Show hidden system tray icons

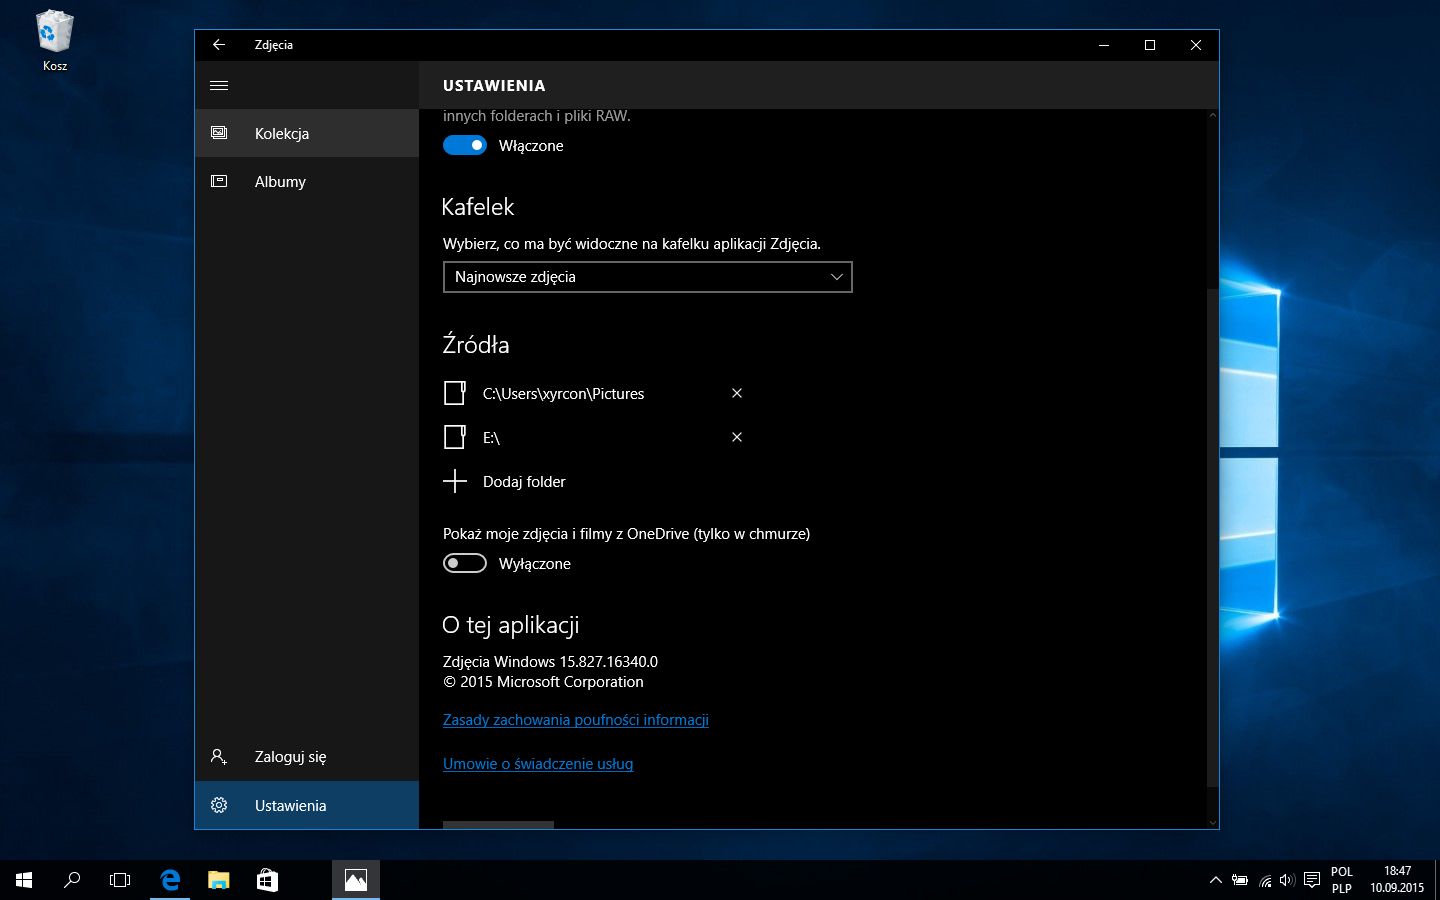[1216, 880]
